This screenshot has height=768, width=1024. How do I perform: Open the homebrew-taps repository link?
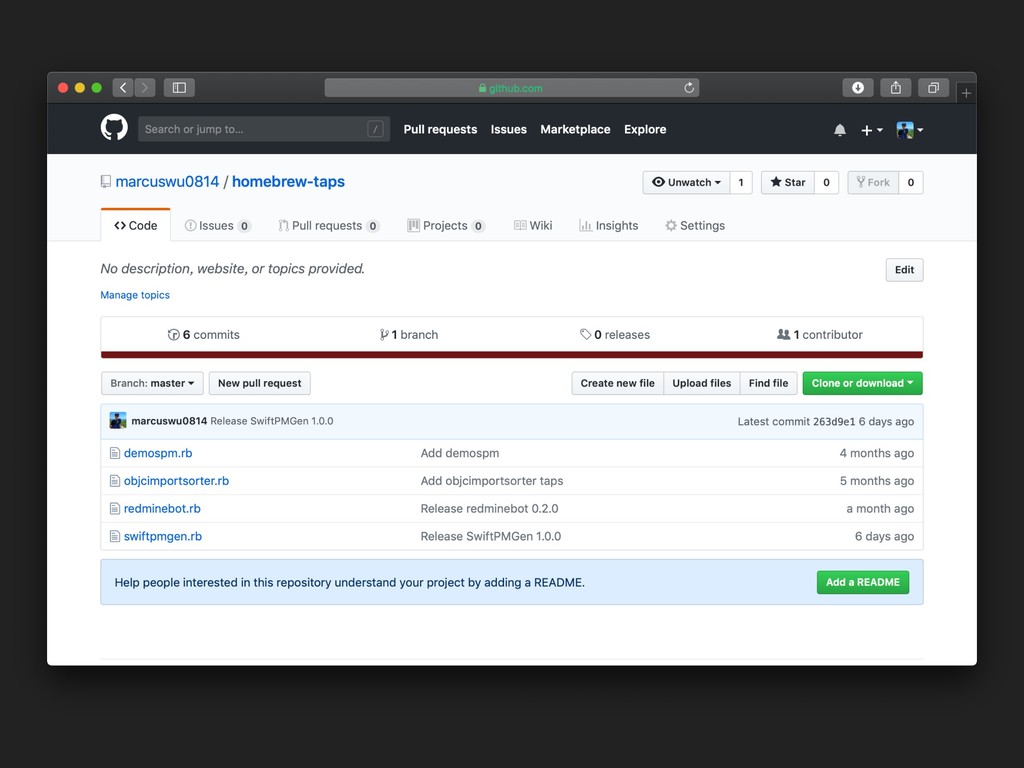[x=288, y=182]
